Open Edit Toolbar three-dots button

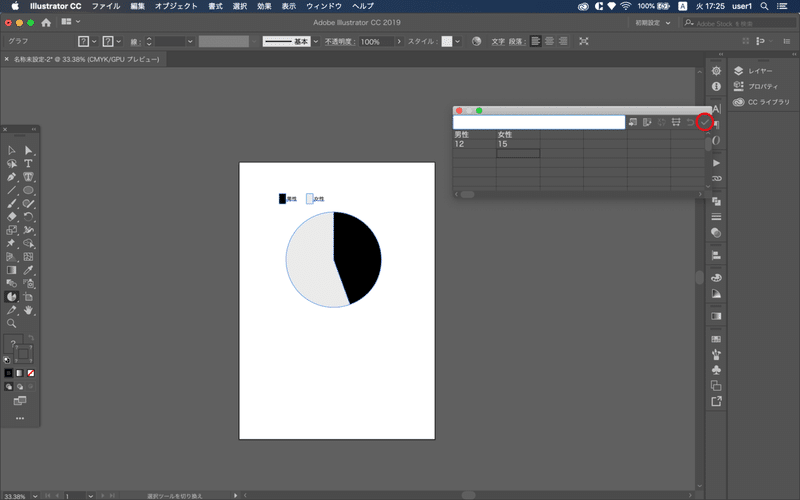(20, 418)
